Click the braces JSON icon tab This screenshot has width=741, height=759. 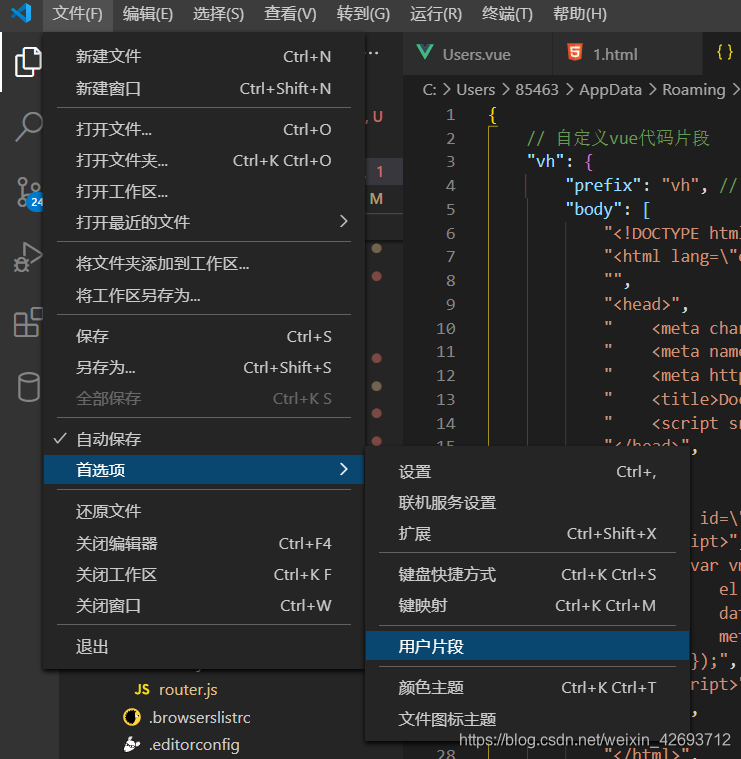pos(724,52)
